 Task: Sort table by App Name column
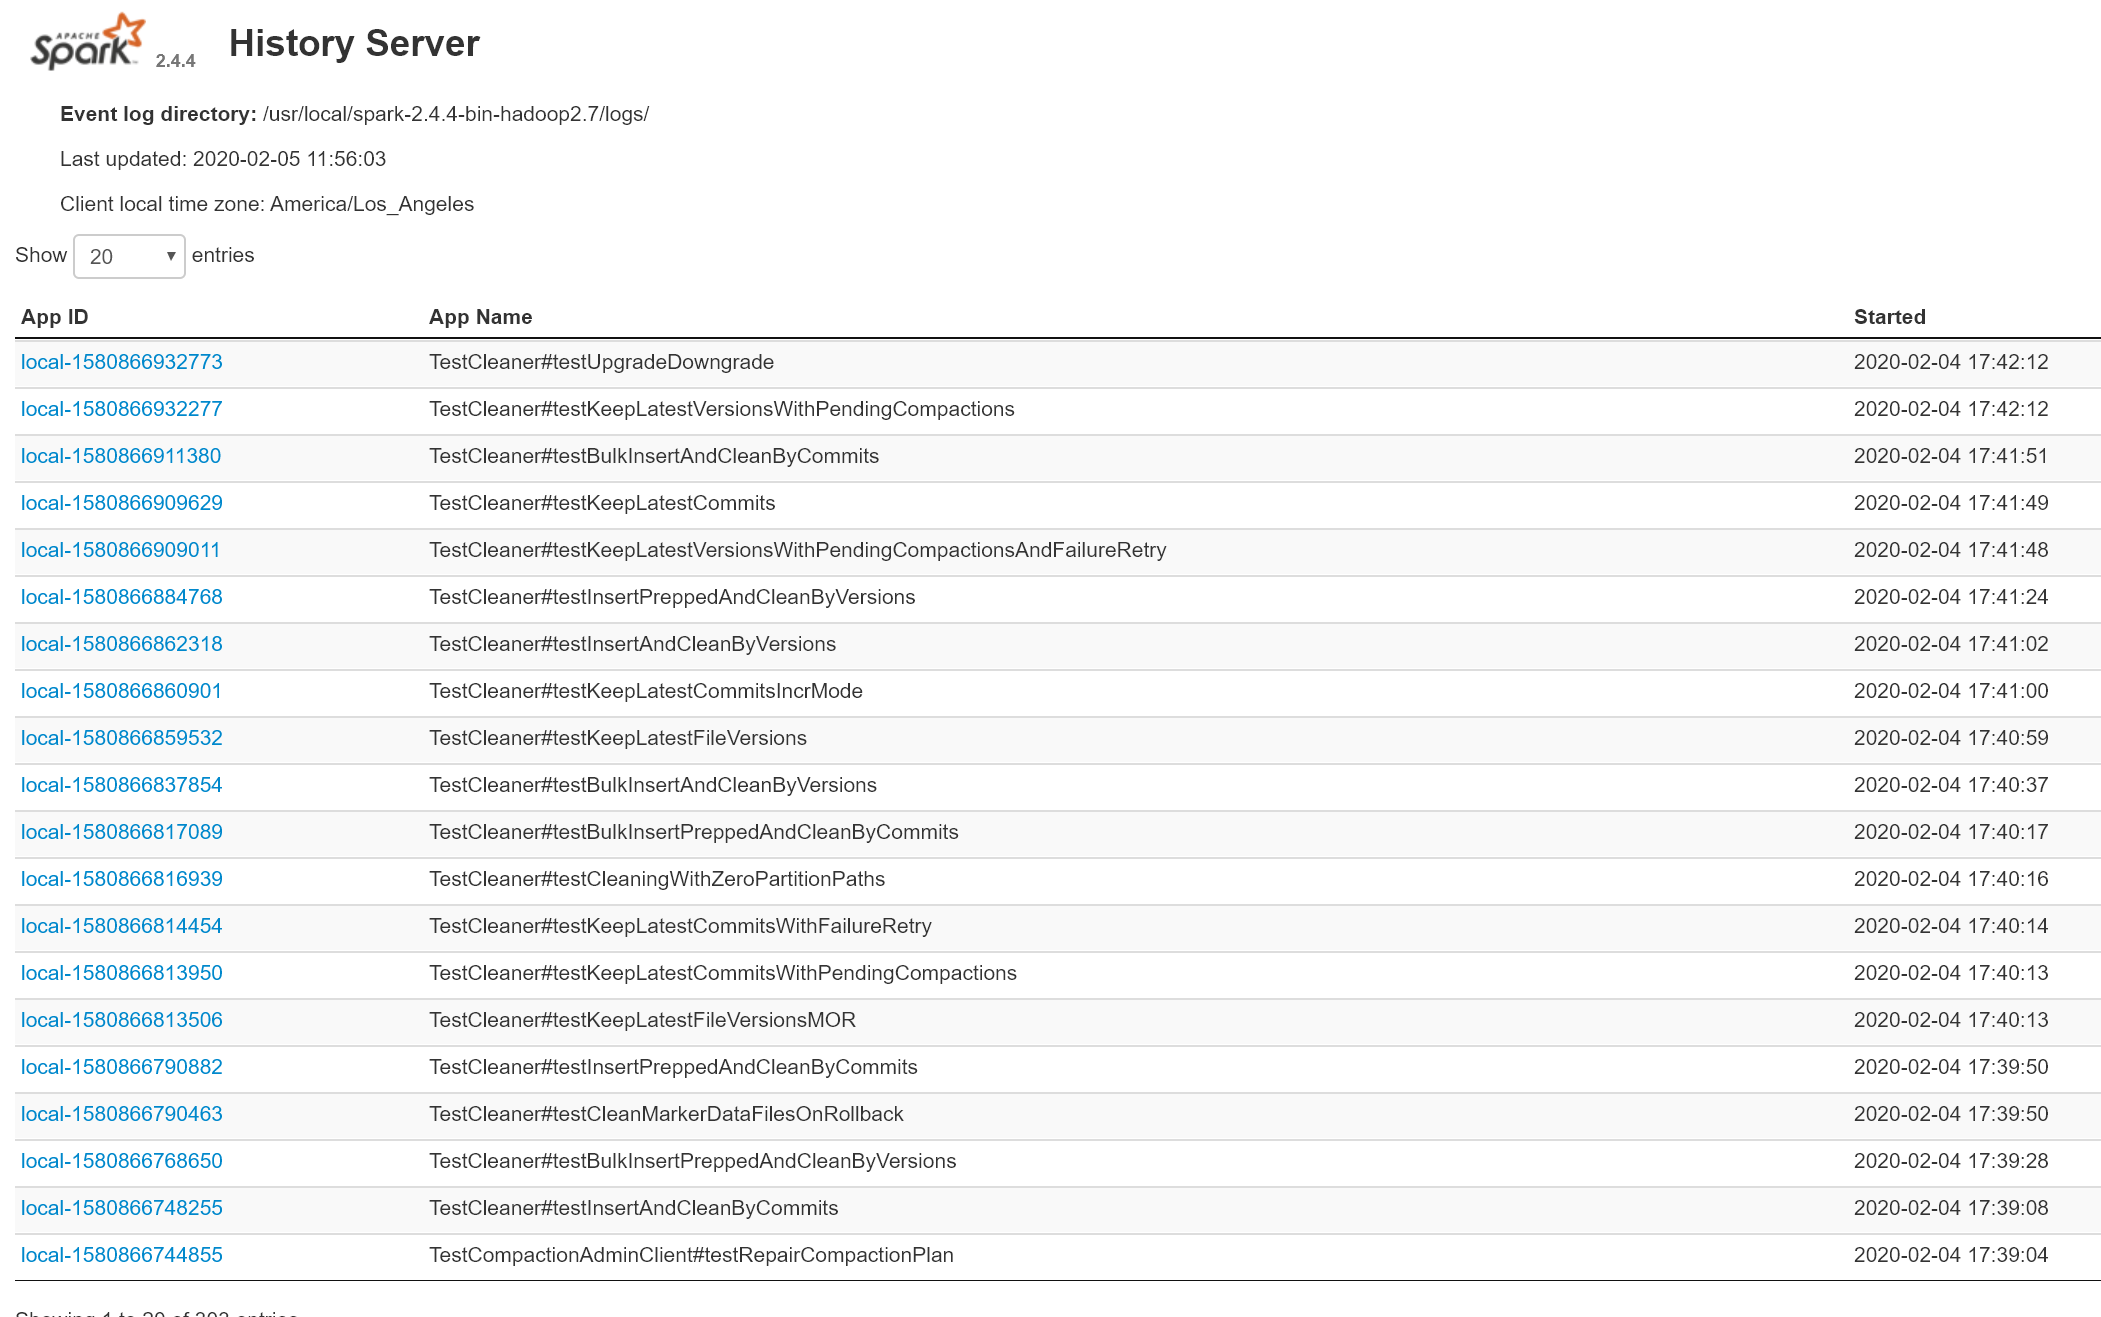pyautogui.click(x=480, y=317)
